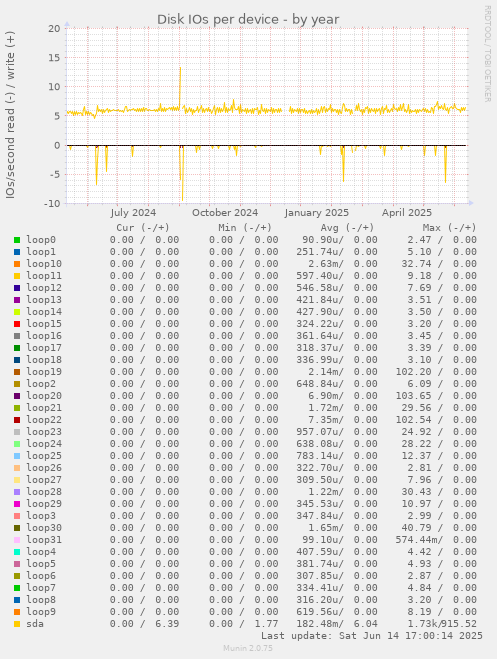
Task: Click the loop26 legend label
Action: pyautogui.click(x=44, y=468)
